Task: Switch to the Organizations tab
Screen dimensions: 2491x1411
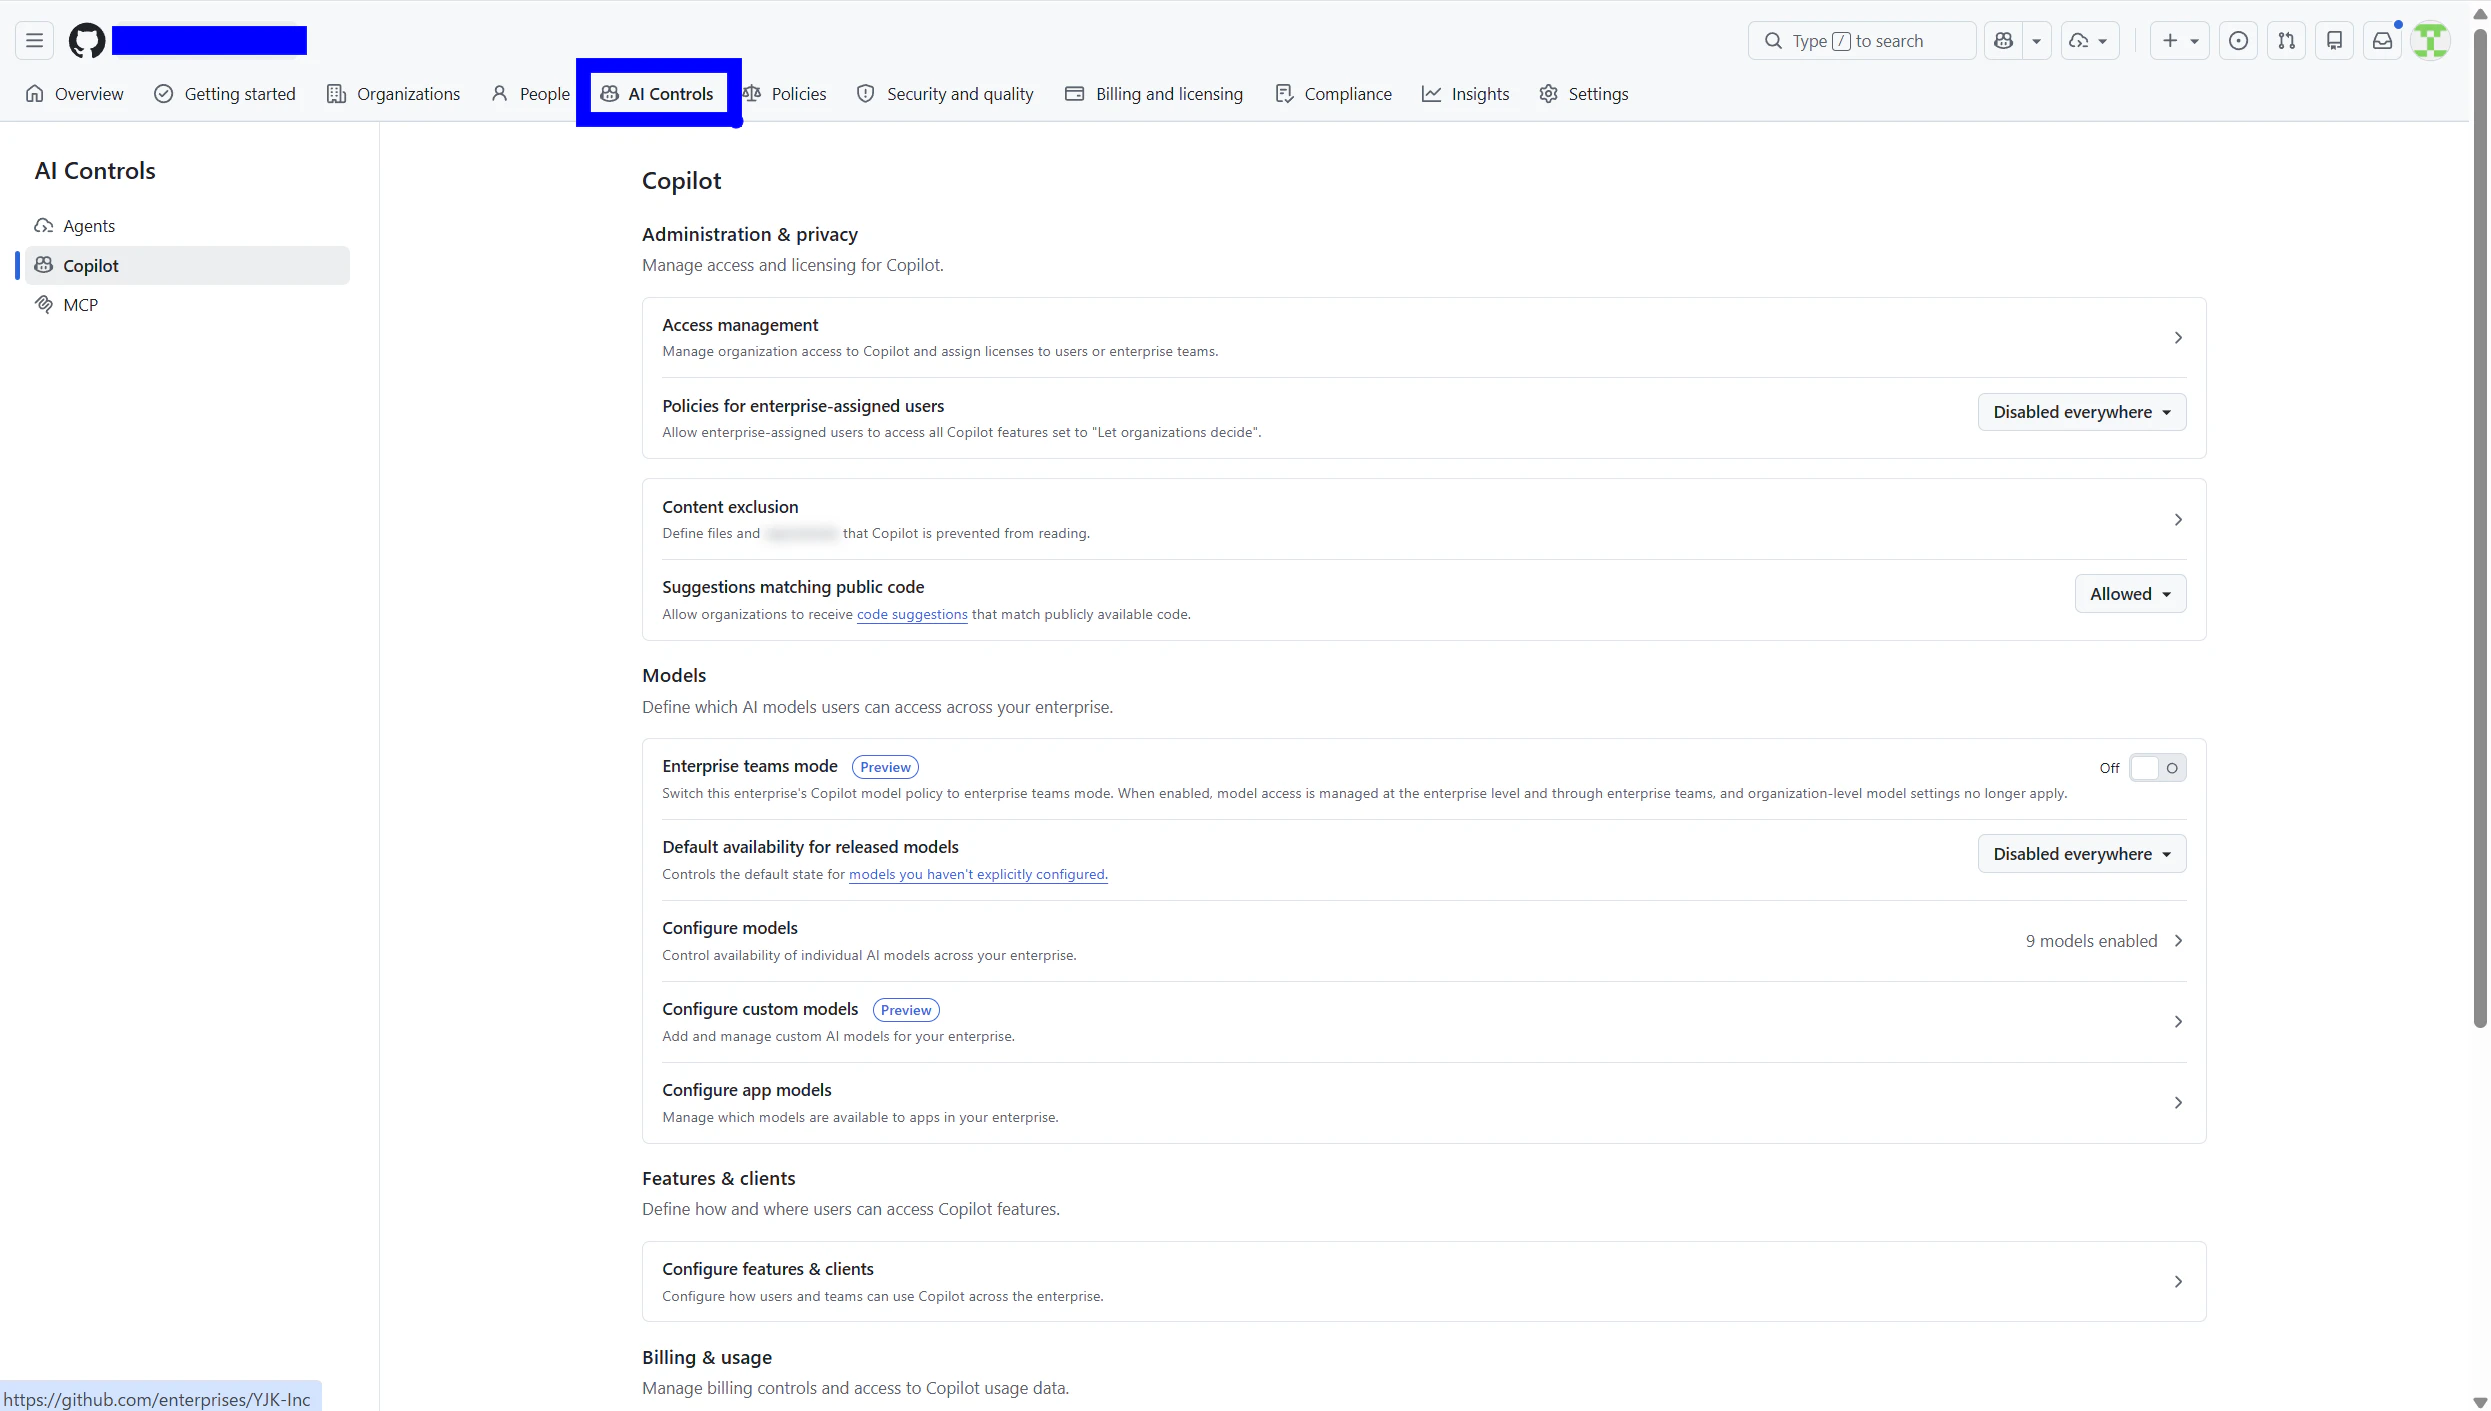Action: 394,94
